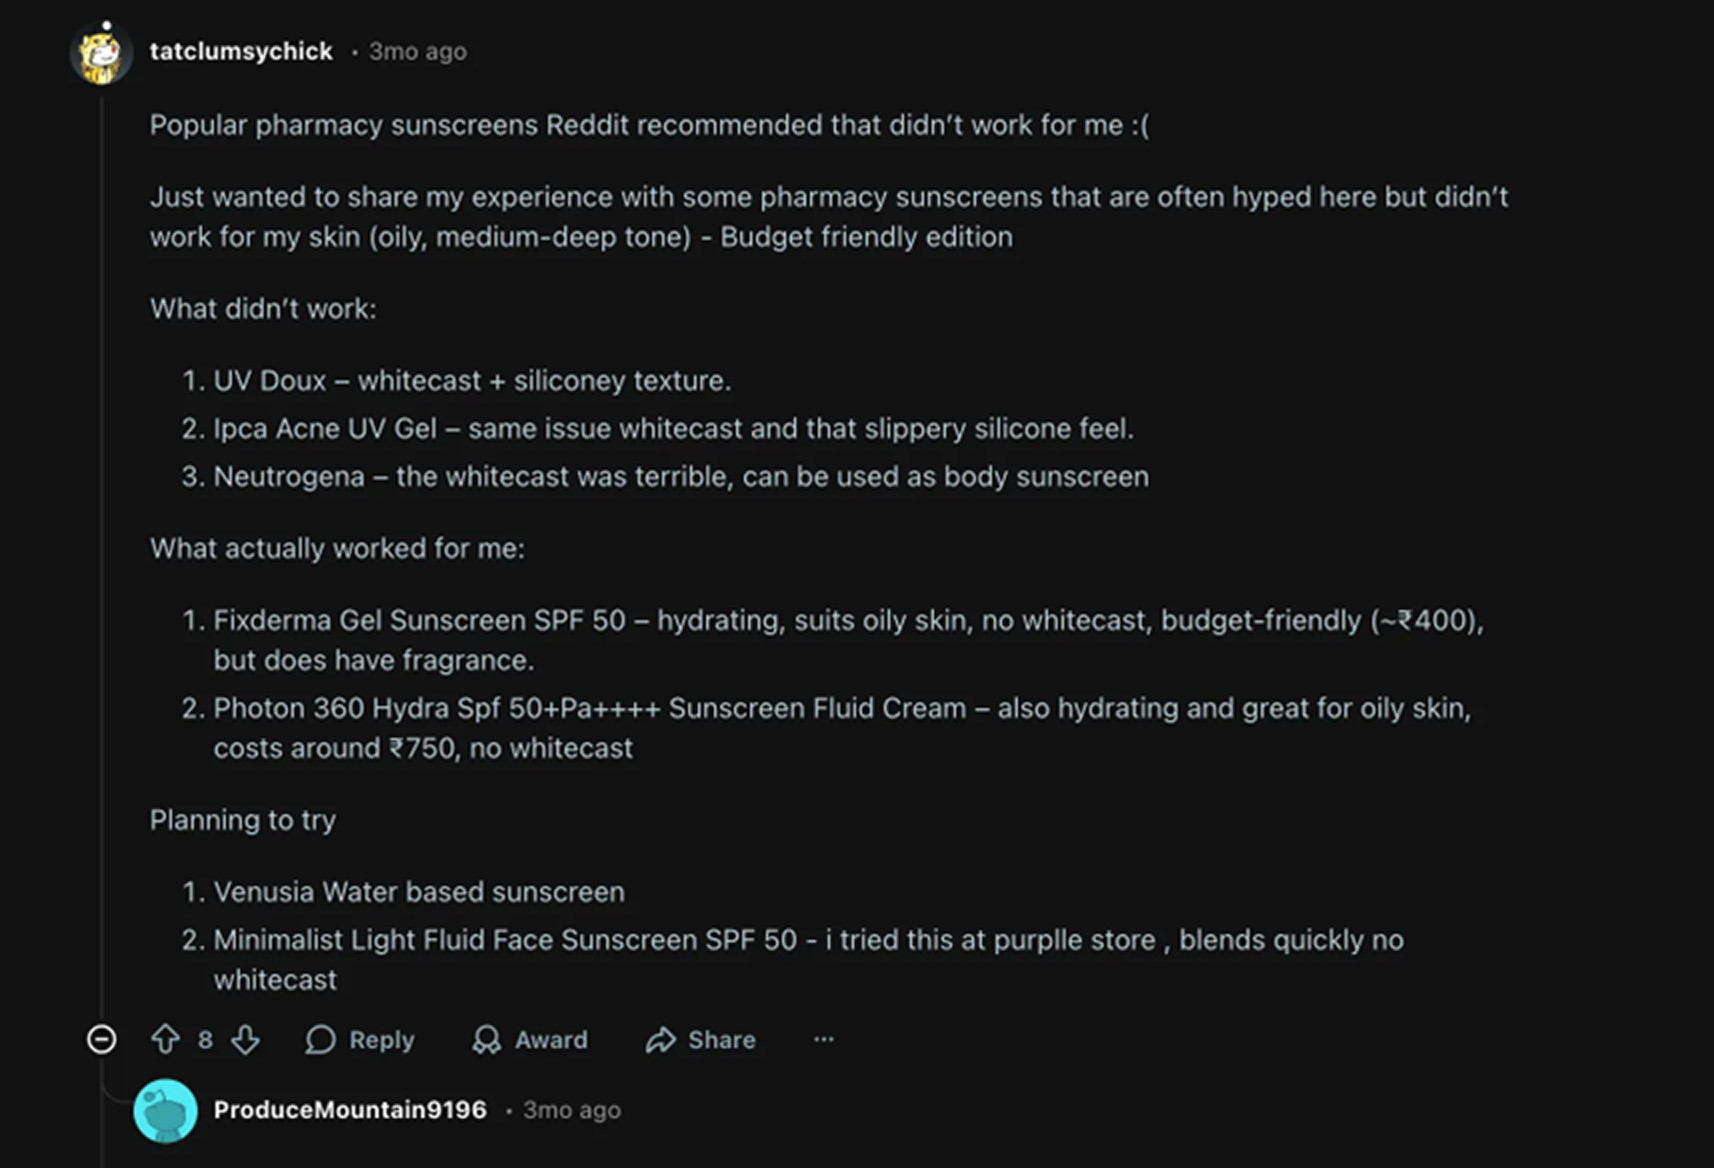Screen dimensions: 1714x1168
Task: Click tatclumsychick's "3mo ago" timestamp
Action: point(417,52)
